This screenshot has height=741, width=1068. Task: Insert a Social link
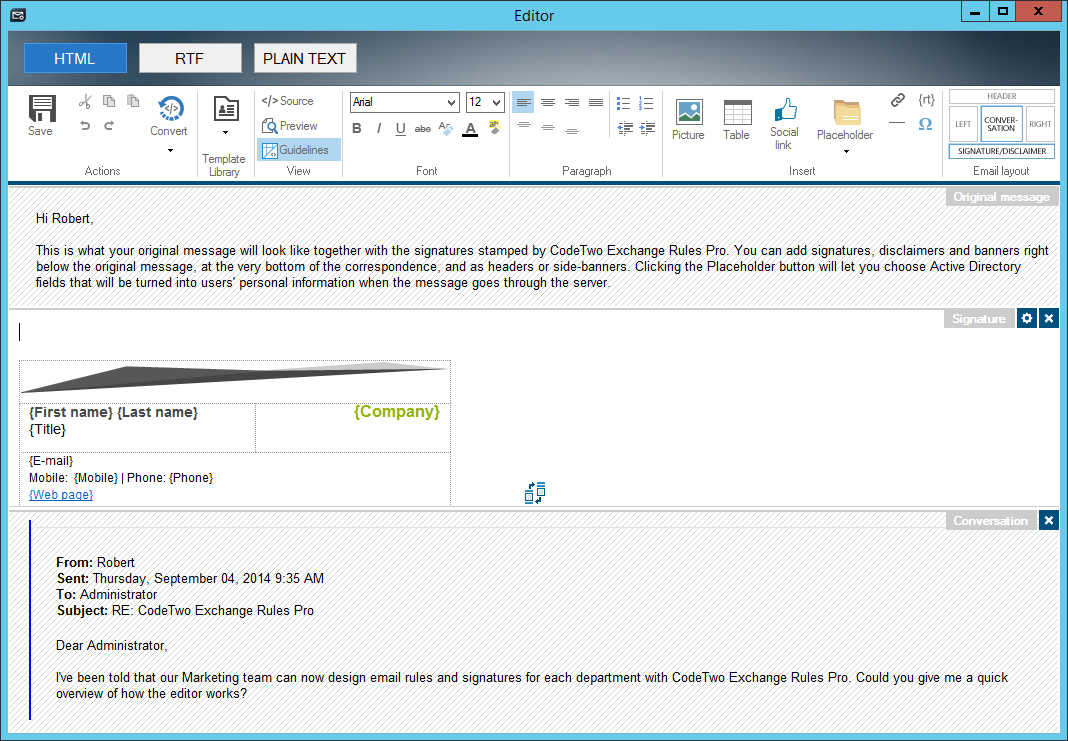pos(784,123)
